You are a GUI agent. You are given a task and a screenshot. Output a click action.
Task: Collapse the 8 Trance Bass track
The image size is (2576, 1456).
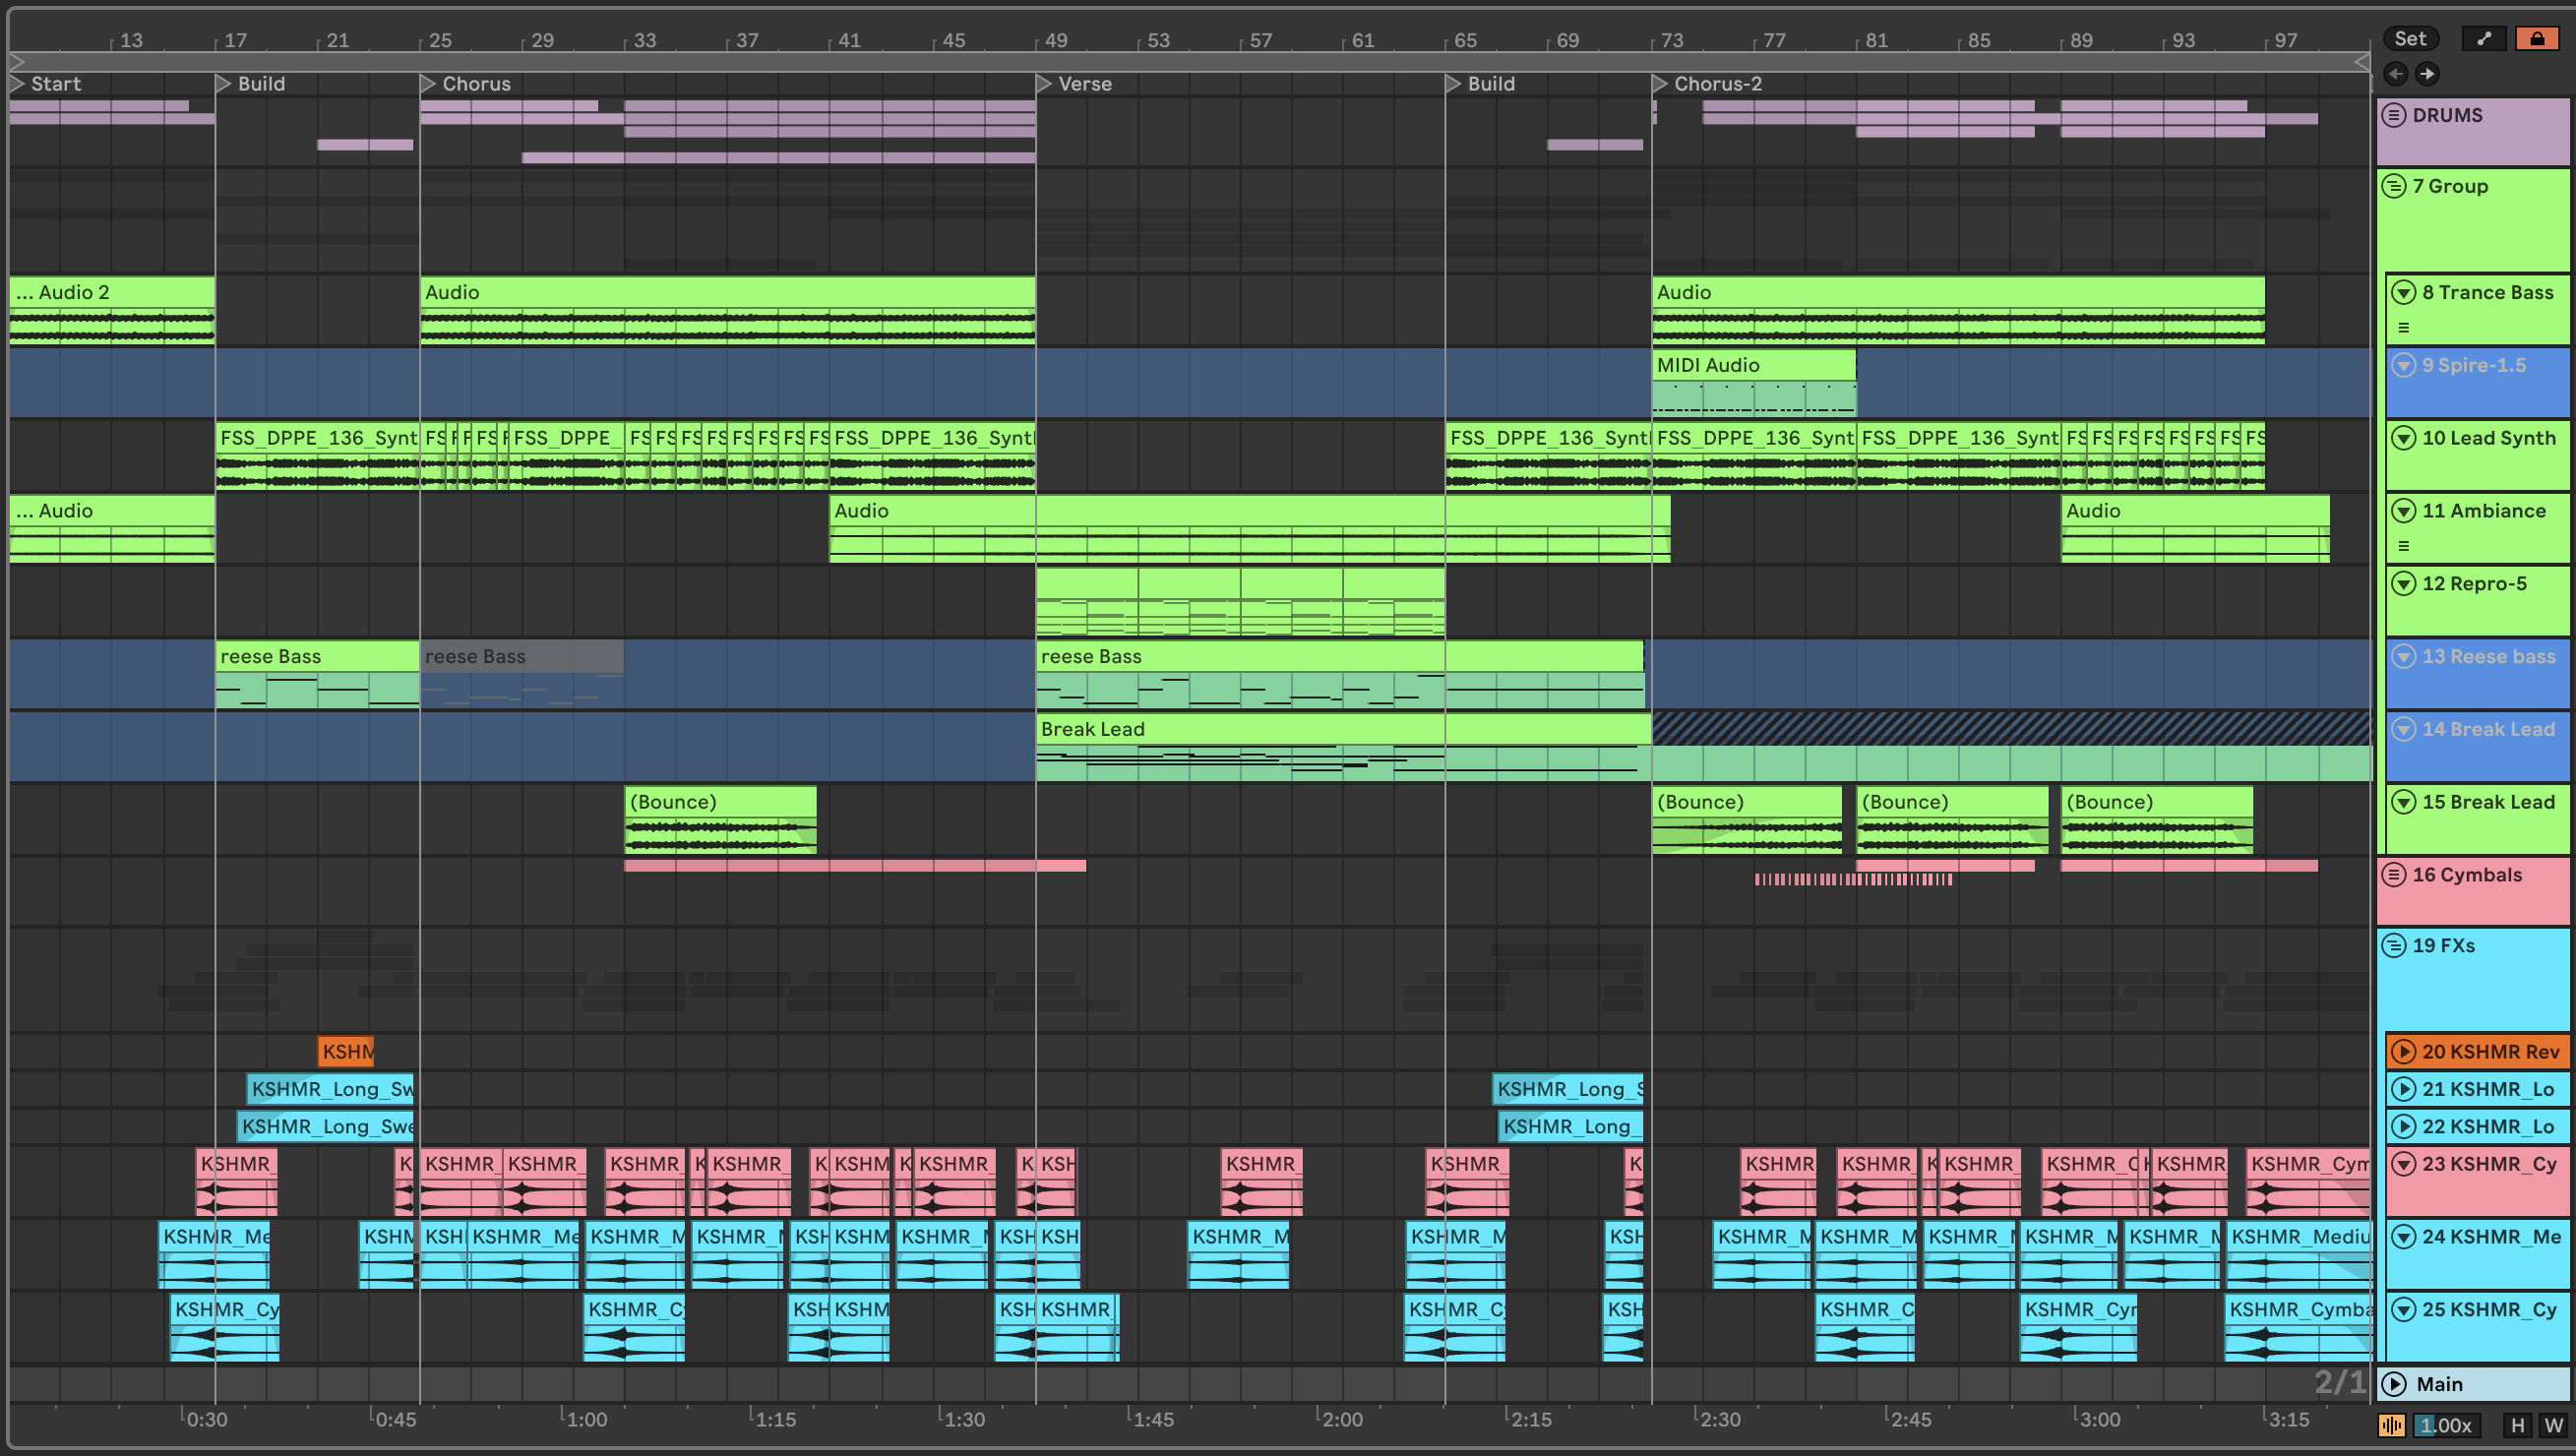(x=2404, y=292)
